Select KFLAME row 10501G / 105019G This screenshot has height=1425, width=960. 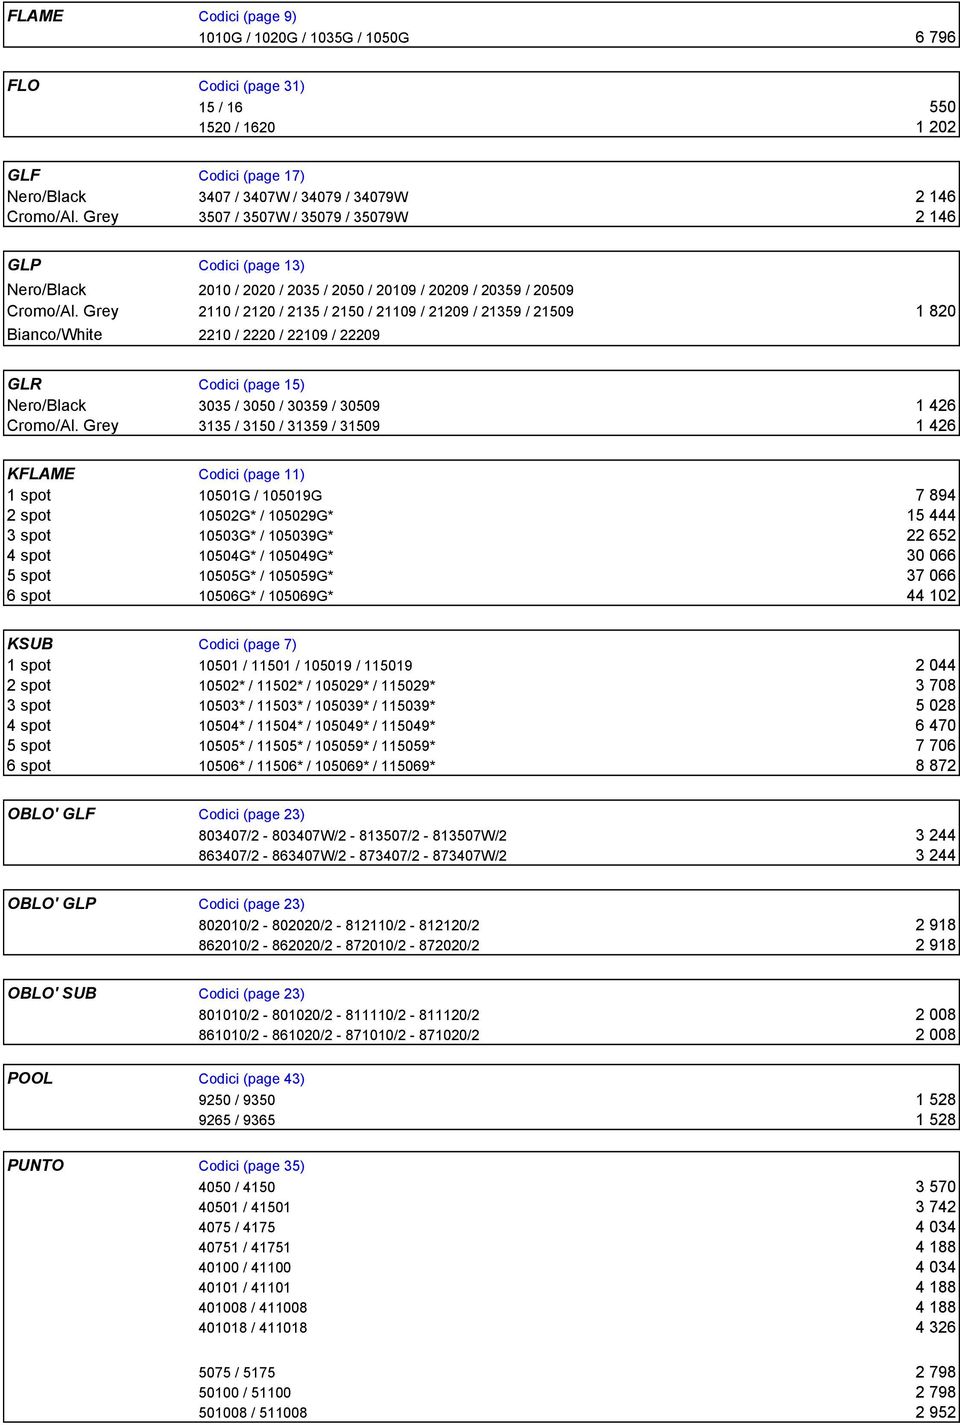point(260,496)
